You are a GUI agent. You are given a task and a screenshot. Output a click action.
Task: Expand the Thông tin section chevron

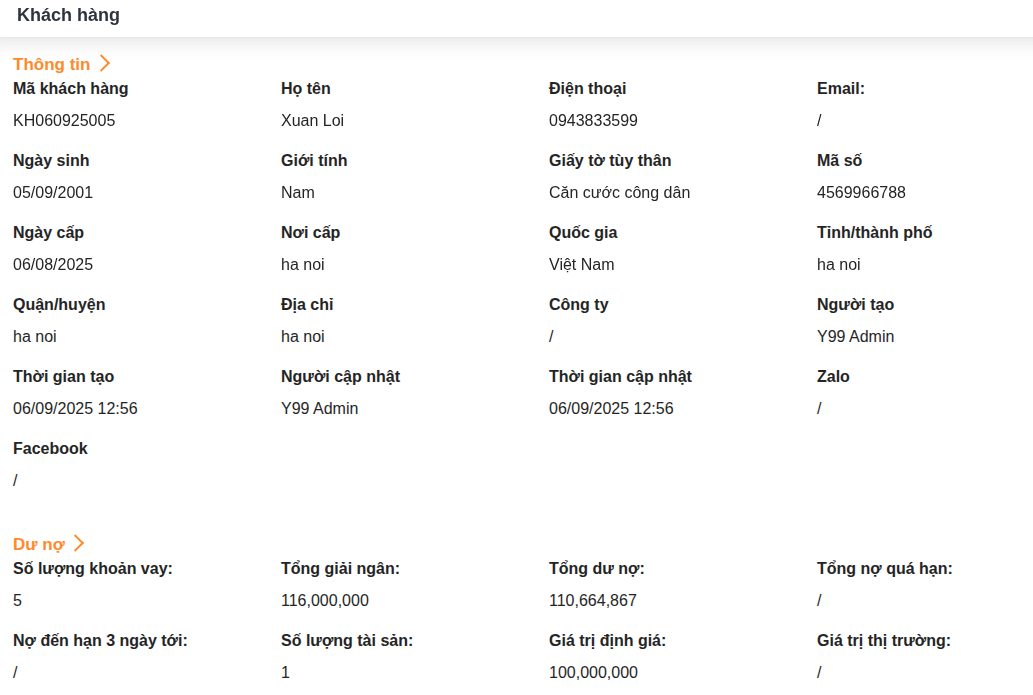pyautogui.click(x=105, y=64)
